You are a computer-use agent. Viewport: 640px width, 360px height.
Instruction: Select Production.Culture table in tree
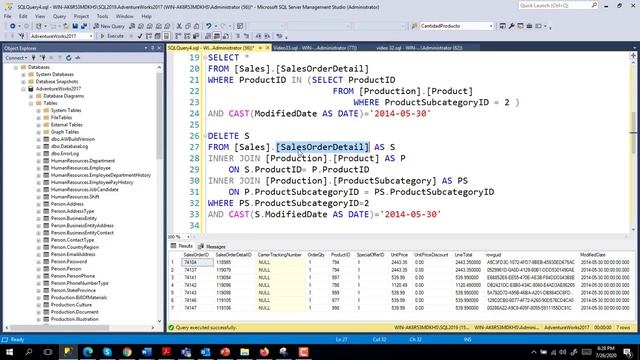click(x=71, y=304)
